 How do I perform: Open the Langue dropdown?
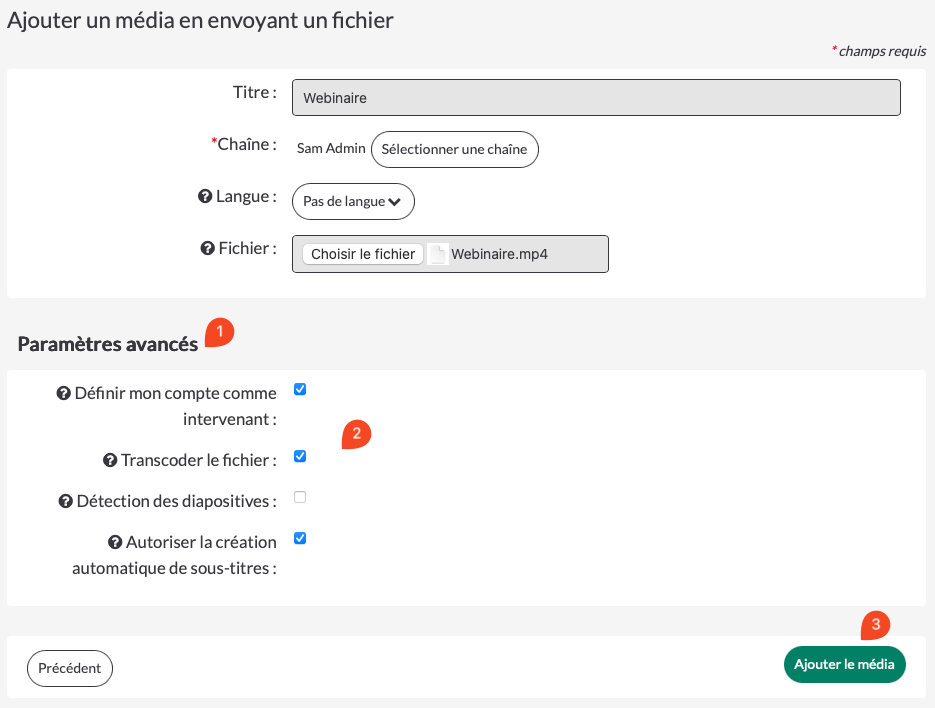(353, 201)
